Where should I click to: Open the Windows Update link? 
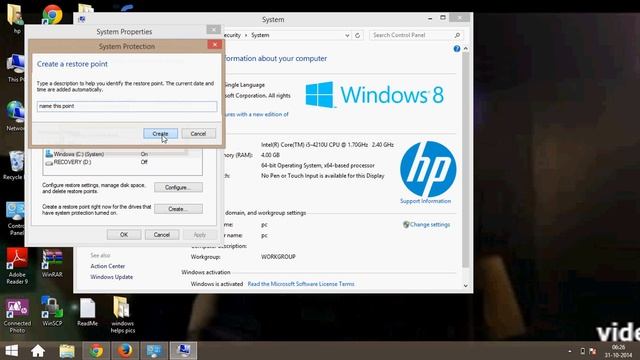click(111, 277)
